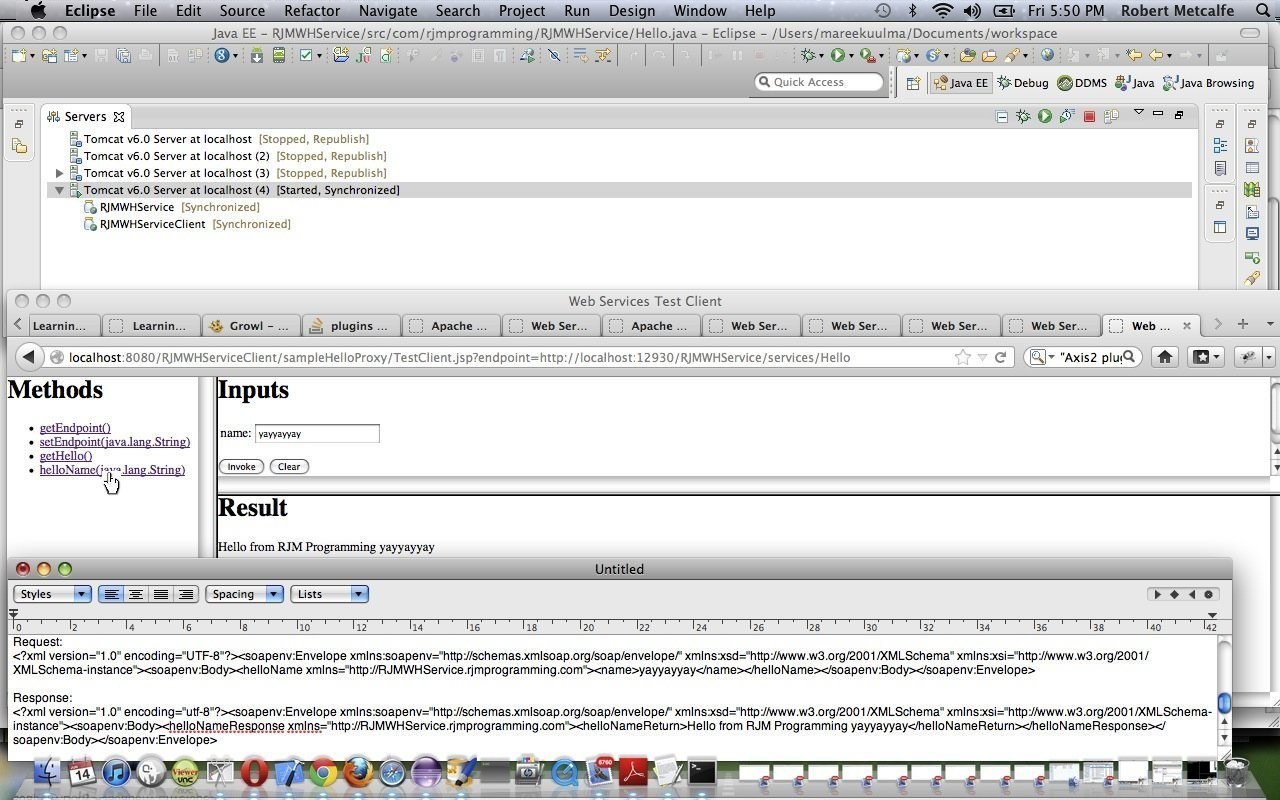The width and height of the screenshot is (1280, 800).
Task: Click the Invoke button
Action: (241, 467)
